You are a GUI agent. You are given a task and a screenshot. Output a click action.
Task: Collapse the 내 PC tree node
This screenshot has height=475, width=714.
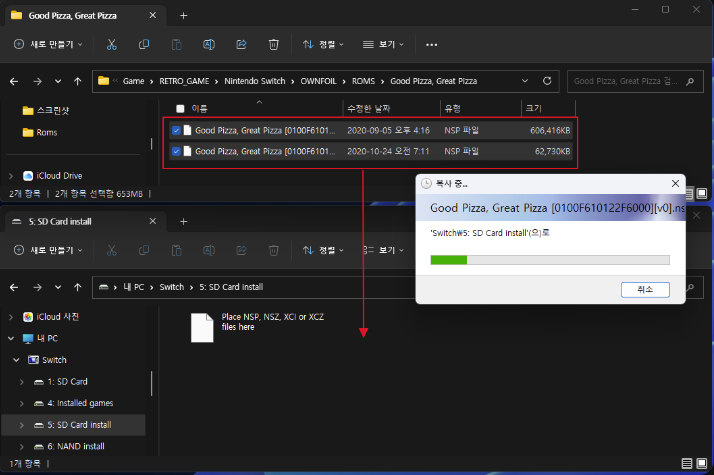coord(11,338)
